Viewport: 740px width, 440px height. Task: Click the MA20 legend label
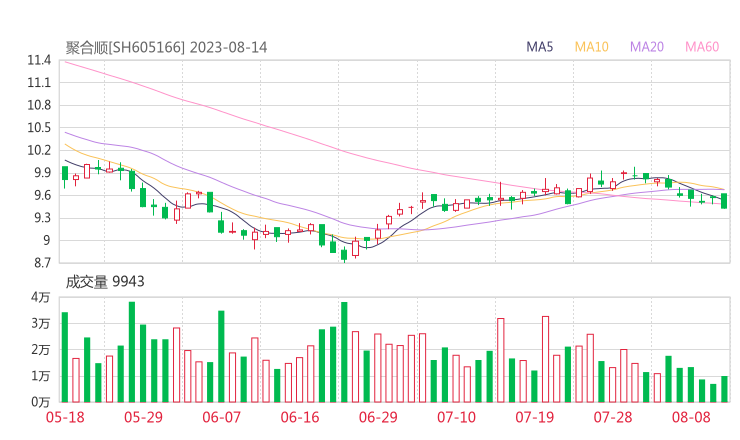click(647, 47)
